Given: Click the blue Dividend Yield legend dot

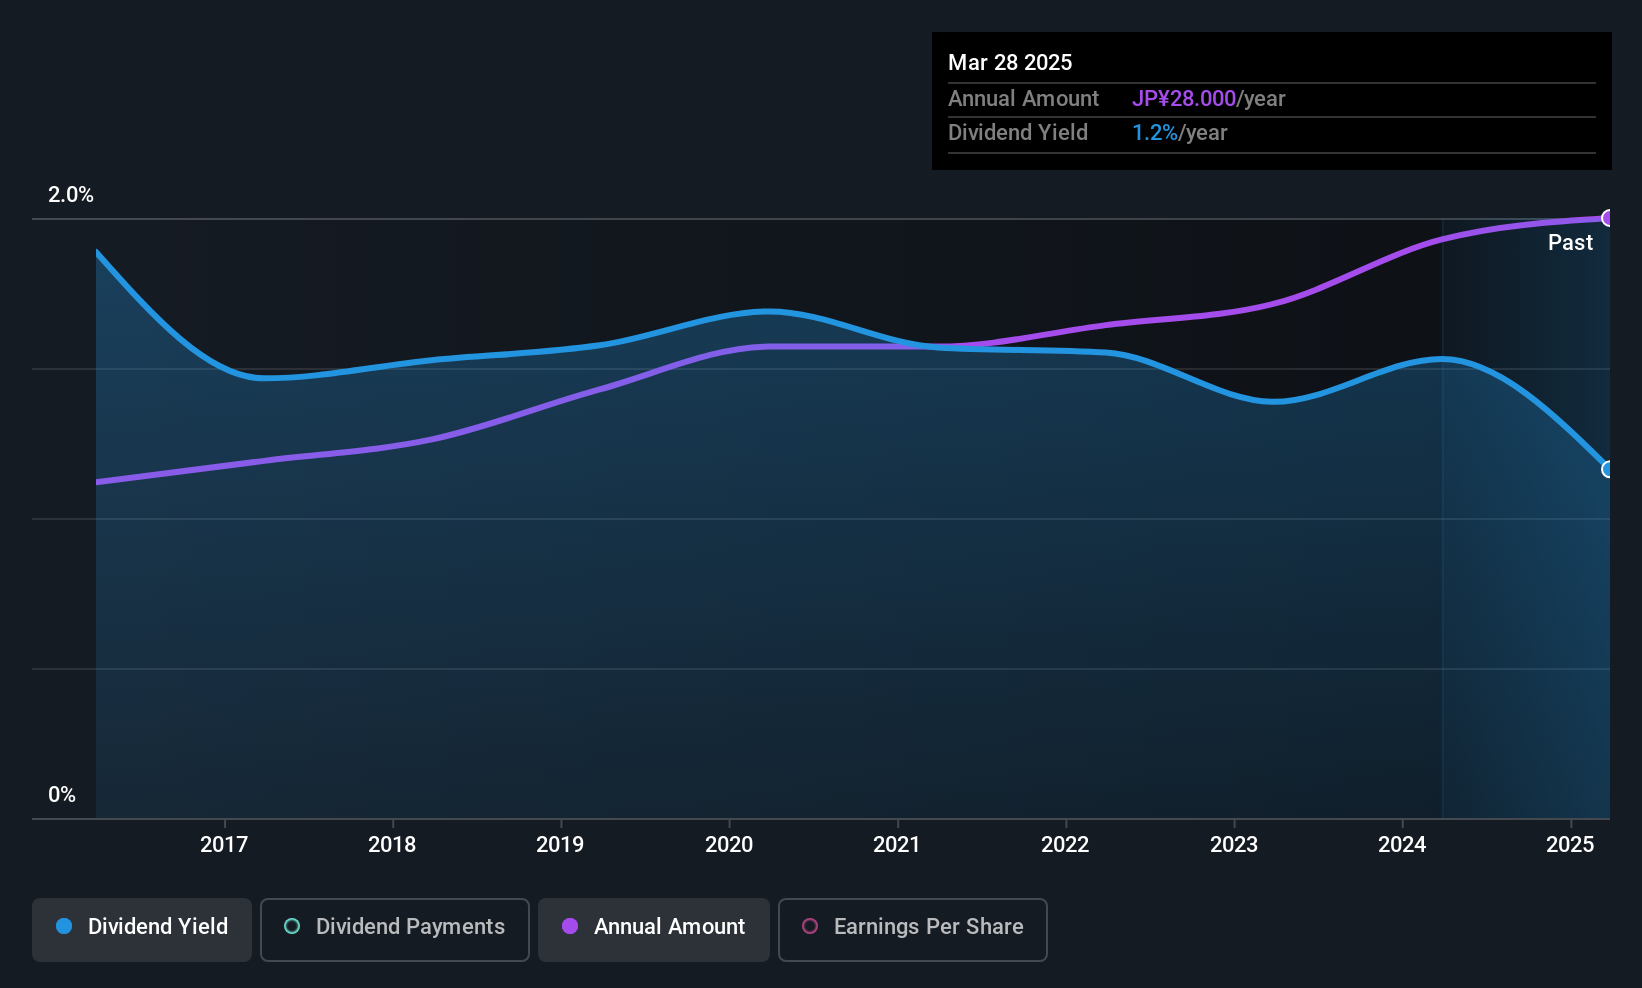Looking at the screenshot, I should pyautogui.click(x=64, y=926).
